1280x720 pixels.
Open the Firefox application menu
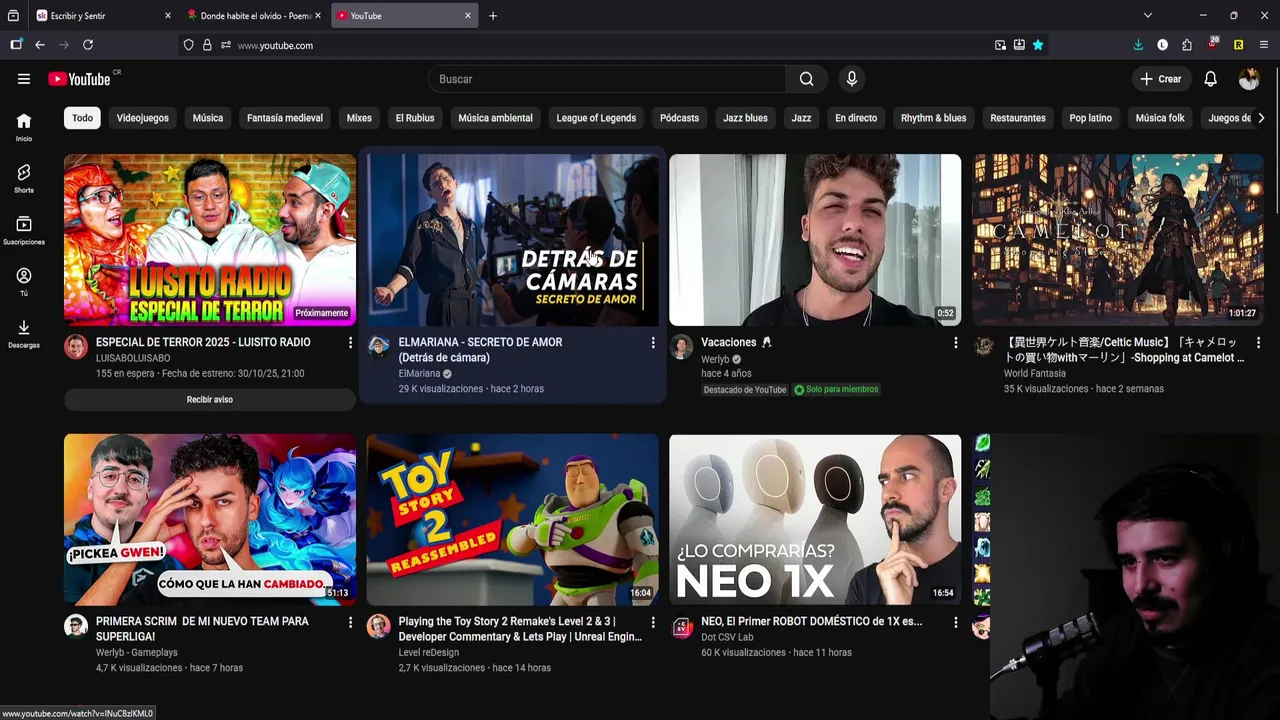point(1264,45)
